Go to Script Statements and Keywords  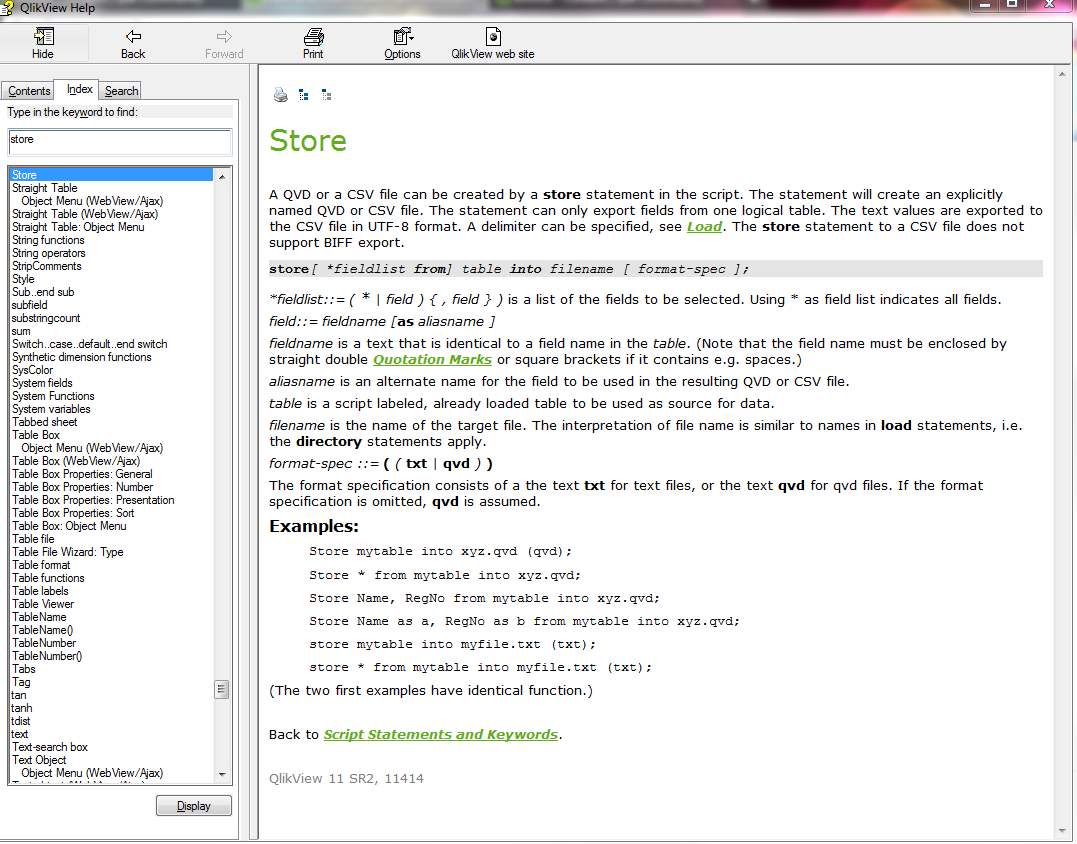click(440, 735)
